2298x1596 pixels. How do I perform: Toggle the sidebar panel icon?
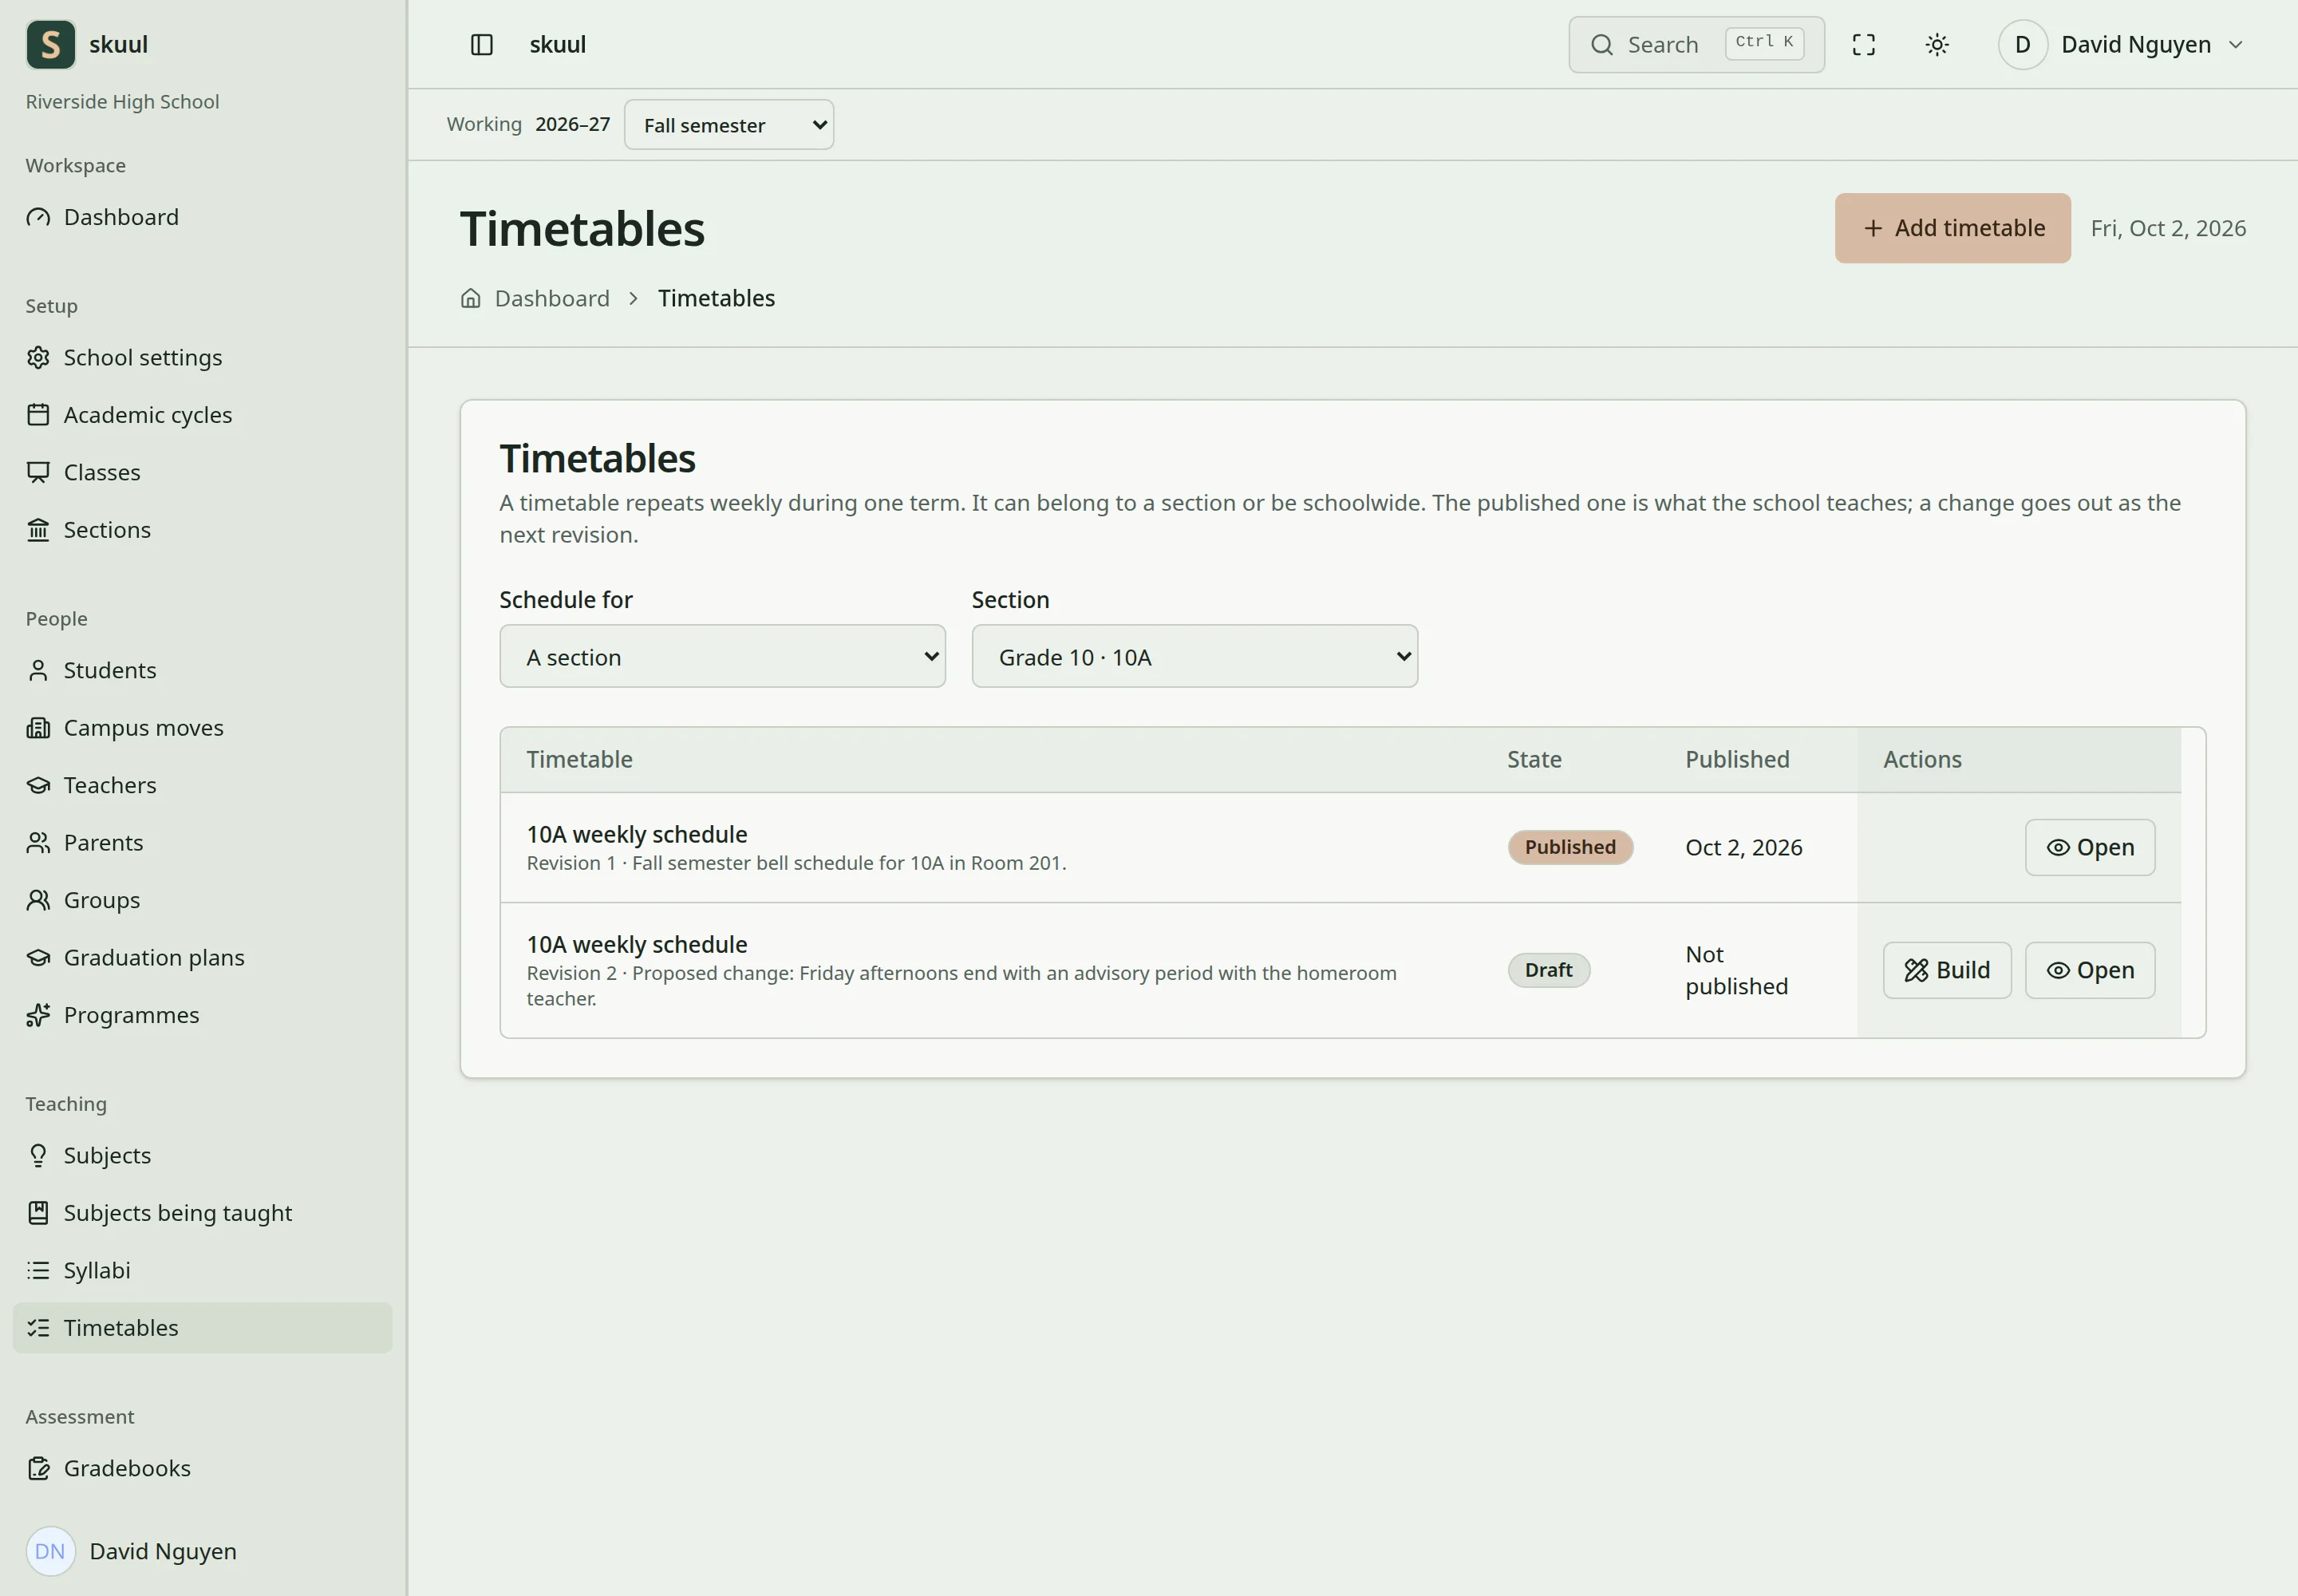481,45
